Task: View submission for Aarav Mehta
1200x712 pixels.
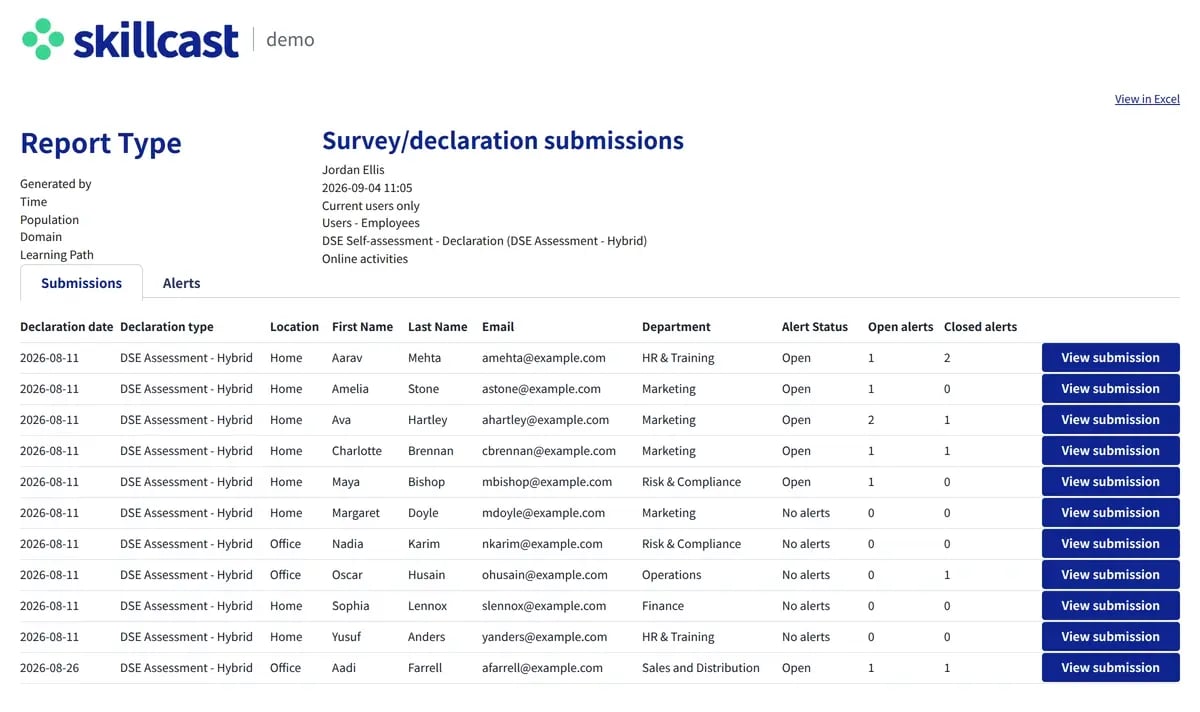Action: pos(1110,358)
